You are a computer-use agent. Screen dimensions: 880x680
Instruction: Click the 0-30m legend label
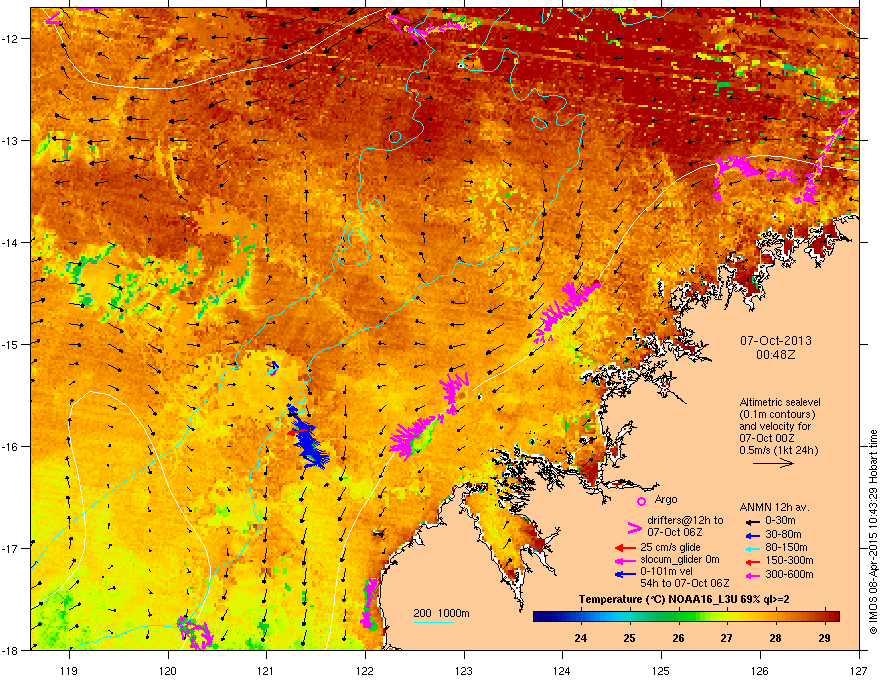(x=781, y=521)
